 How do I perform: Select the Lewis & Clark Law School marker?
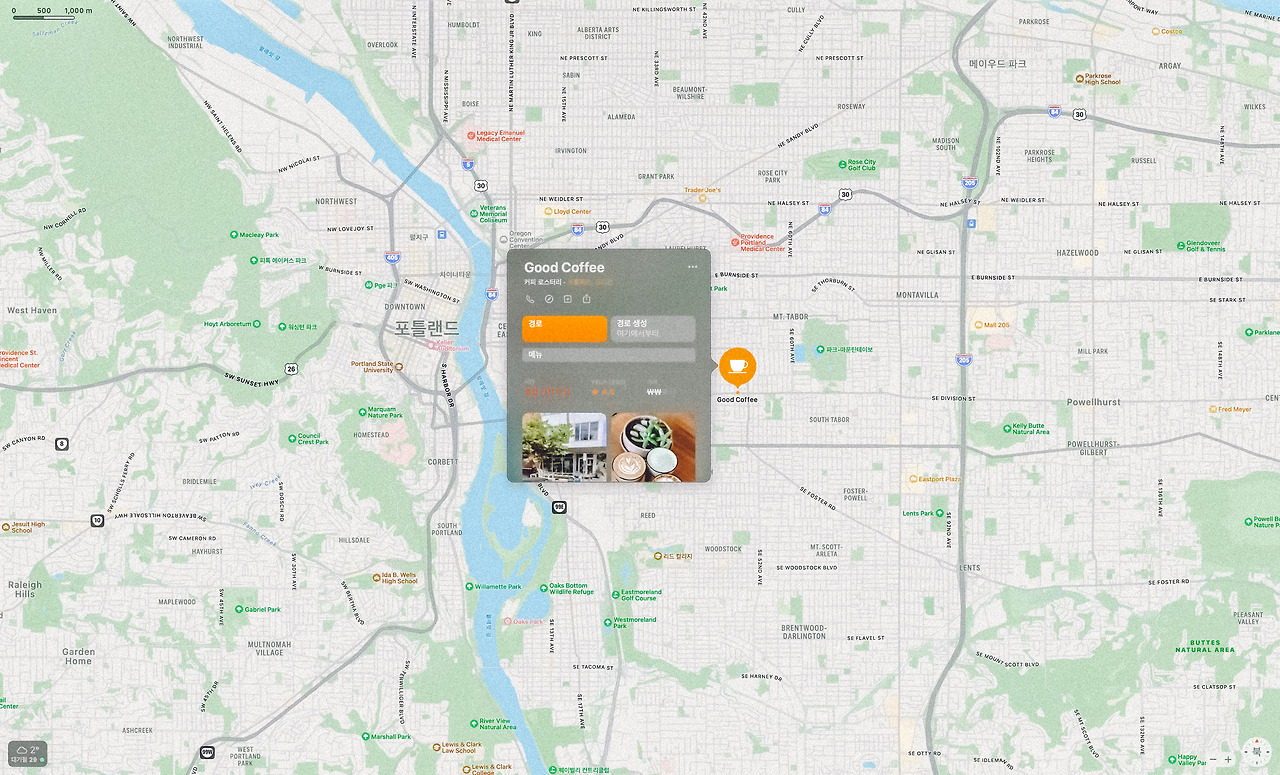point(436,747)
